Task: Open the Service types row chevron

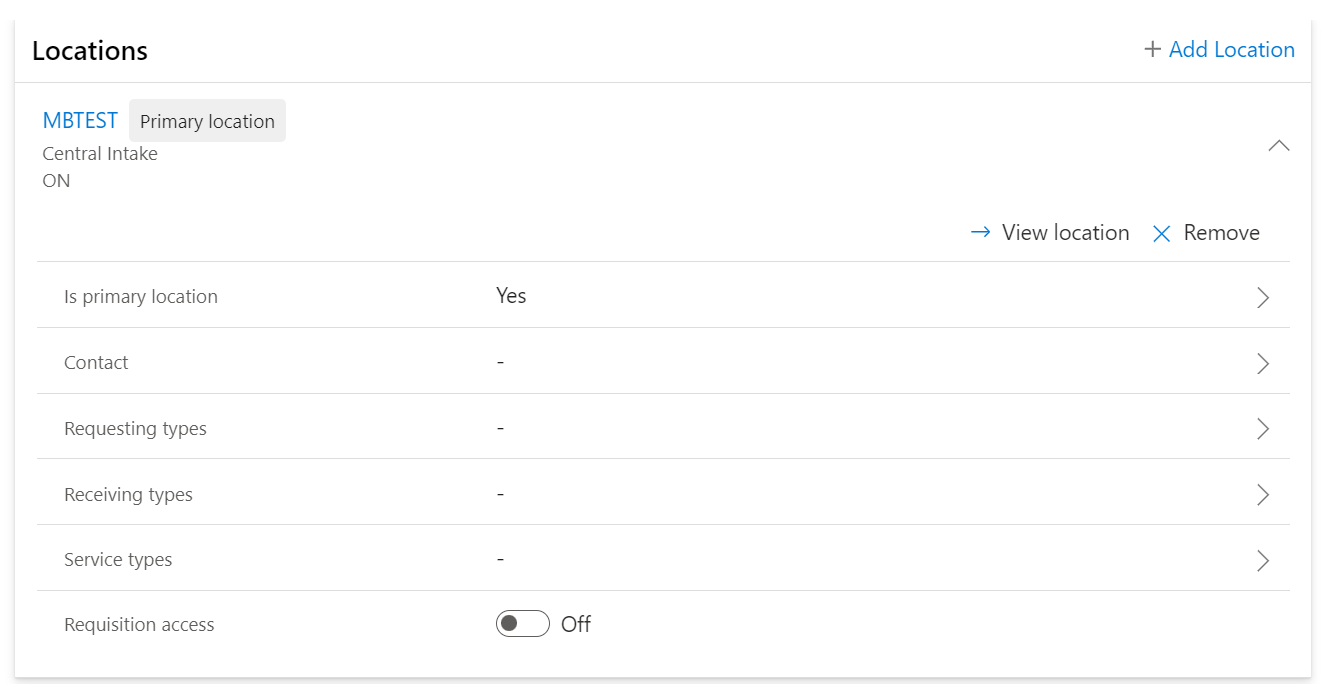Action: [x=1263, y=561]
